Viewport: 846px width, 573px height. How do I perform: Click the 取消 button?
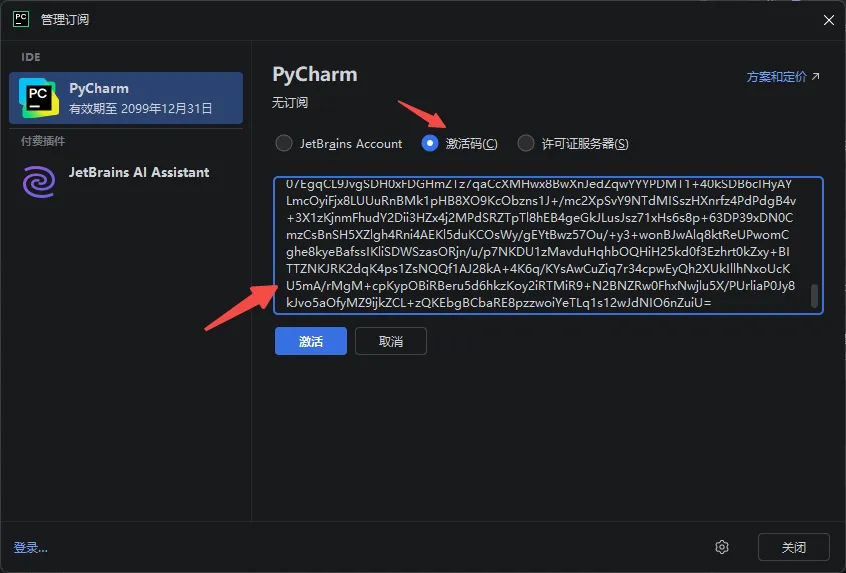tap(391, 341)
